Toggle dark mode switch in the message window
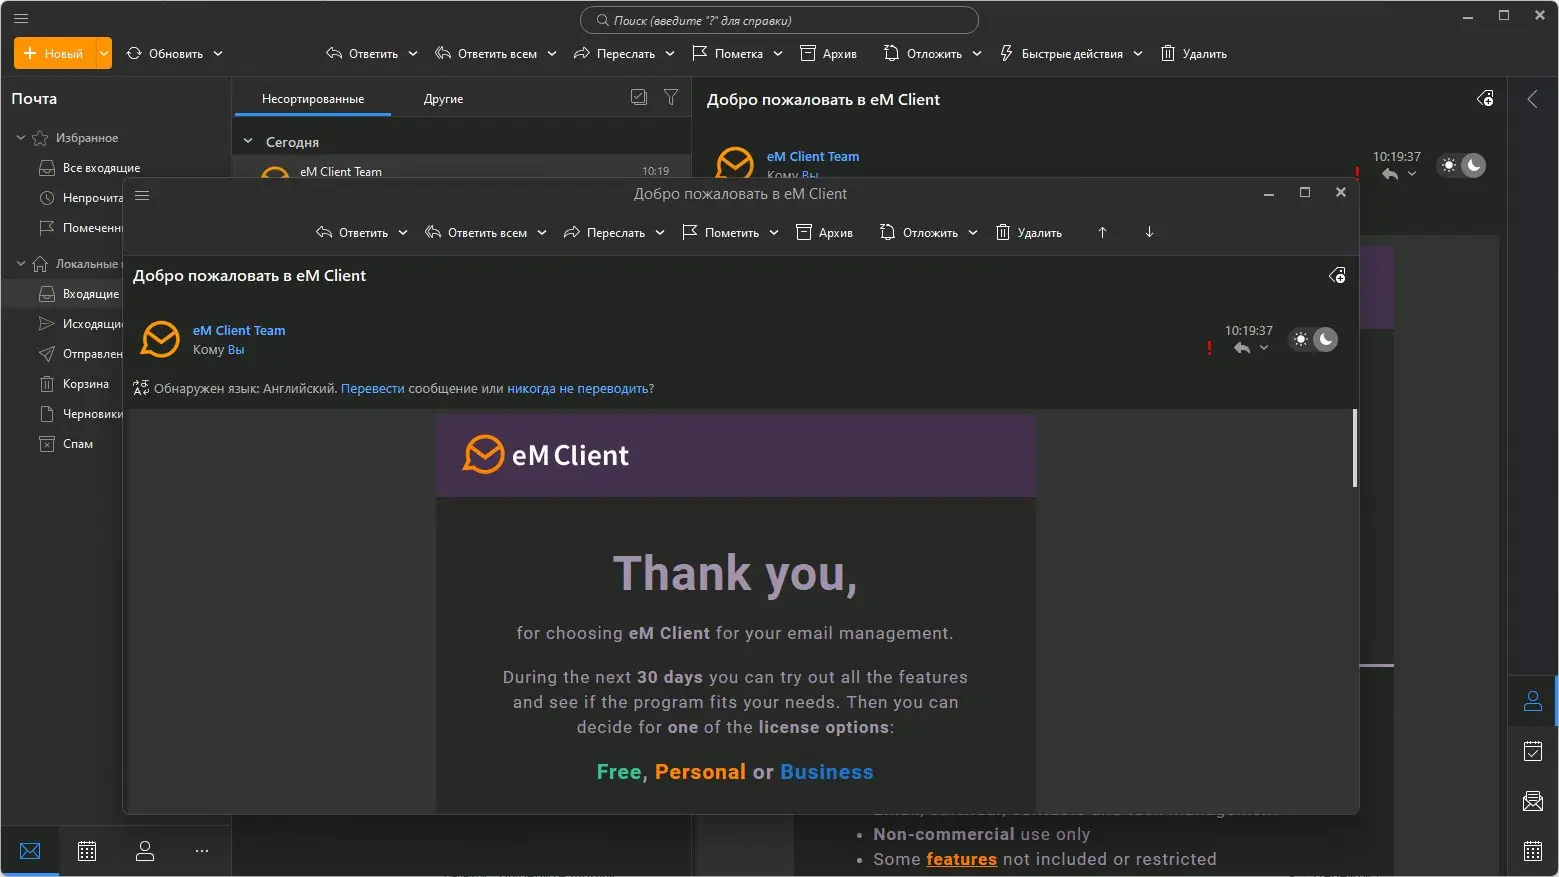Image resolution: width=1559 pixels, height=877 pixels. pos(1313,339)
